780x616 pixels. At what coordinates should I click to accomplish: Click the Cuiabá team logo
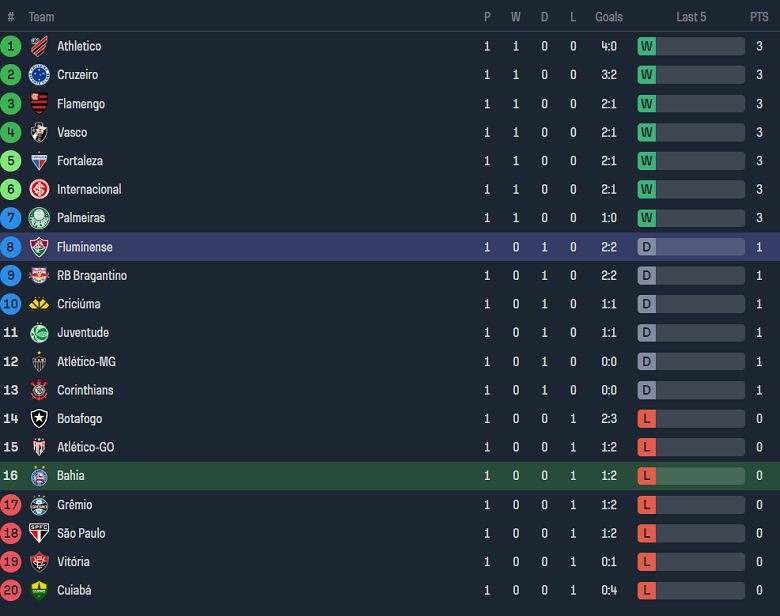(39, 590)
